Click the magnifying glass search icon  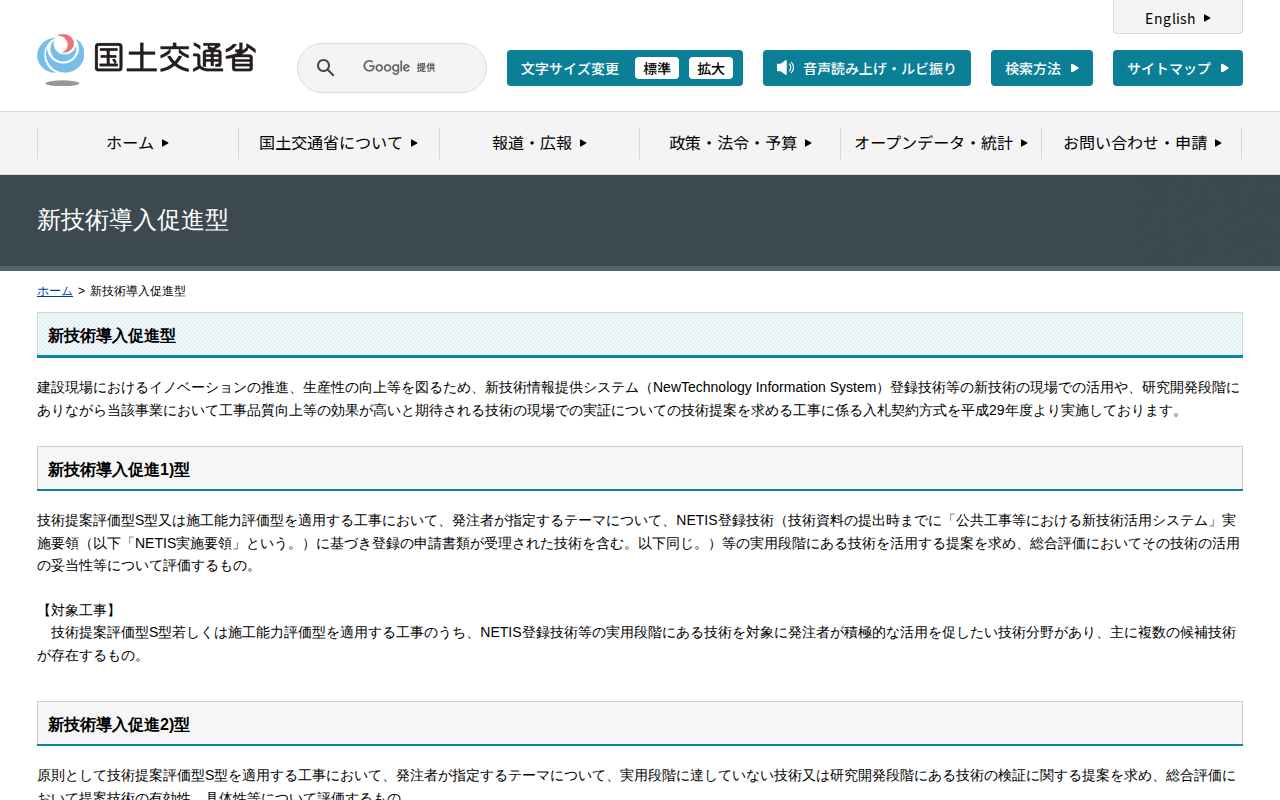coord(325,68)
